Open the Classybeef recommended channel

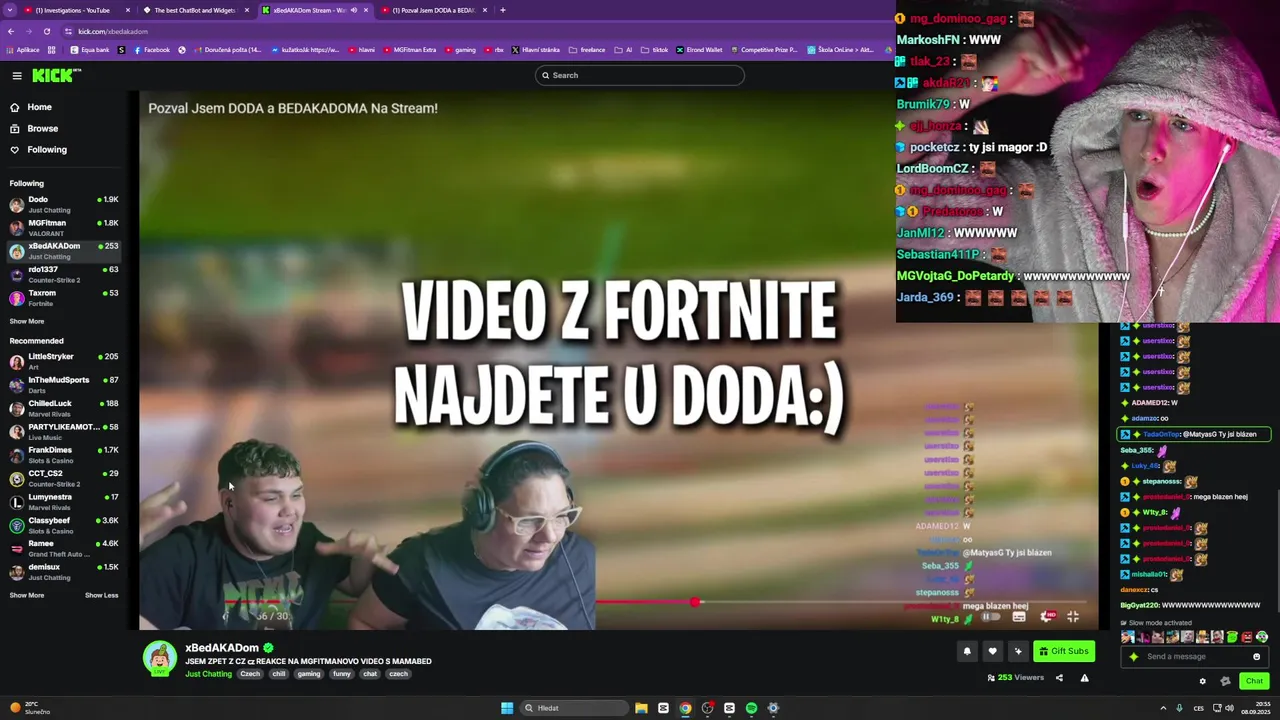tap(63, 525)
